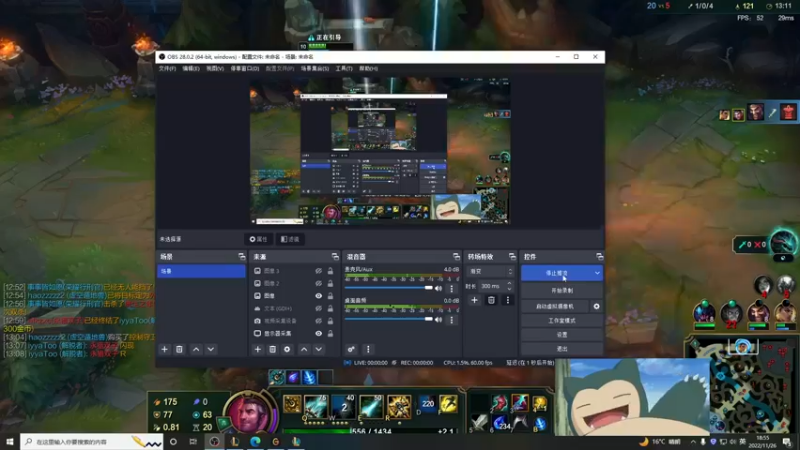
Task: Hide the visible 图像 source
Action: (x=318, y=296)
